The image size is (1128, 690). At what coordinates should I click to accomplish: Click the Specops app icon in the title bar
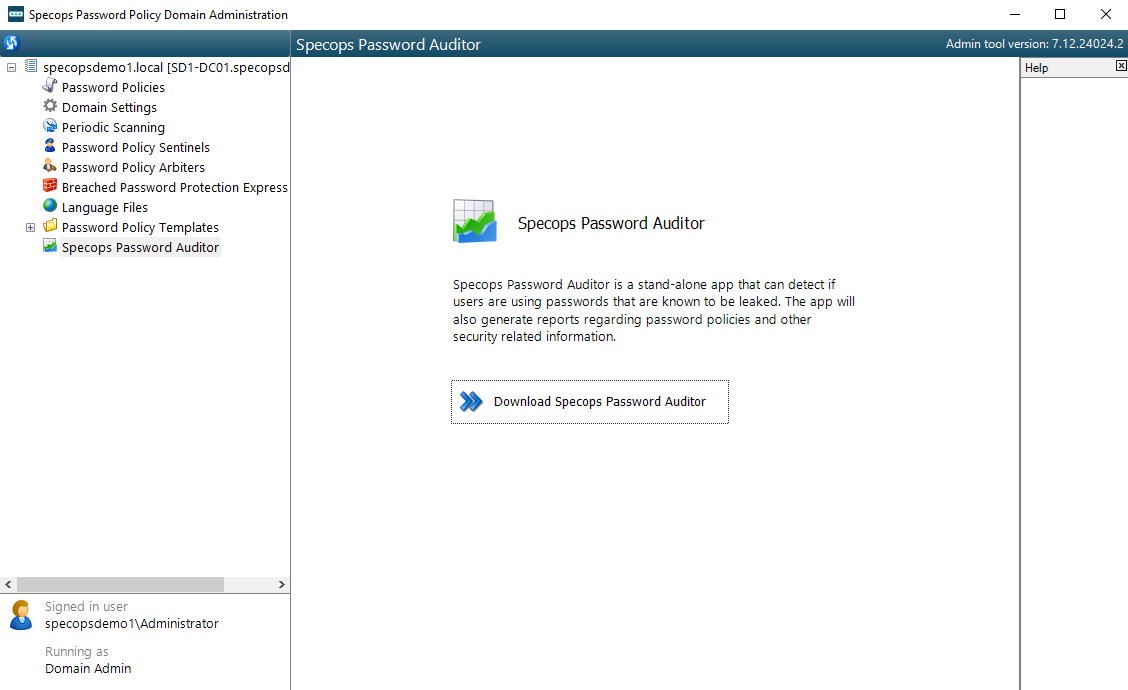15,14
